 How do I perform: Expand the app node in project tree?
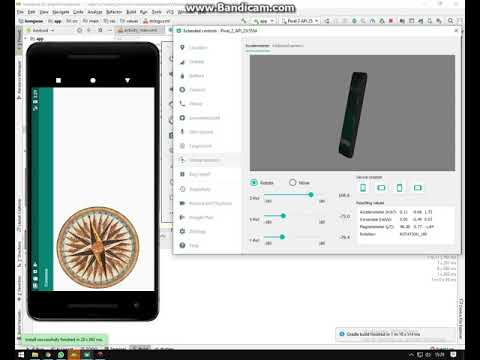(x=26, y=39)
